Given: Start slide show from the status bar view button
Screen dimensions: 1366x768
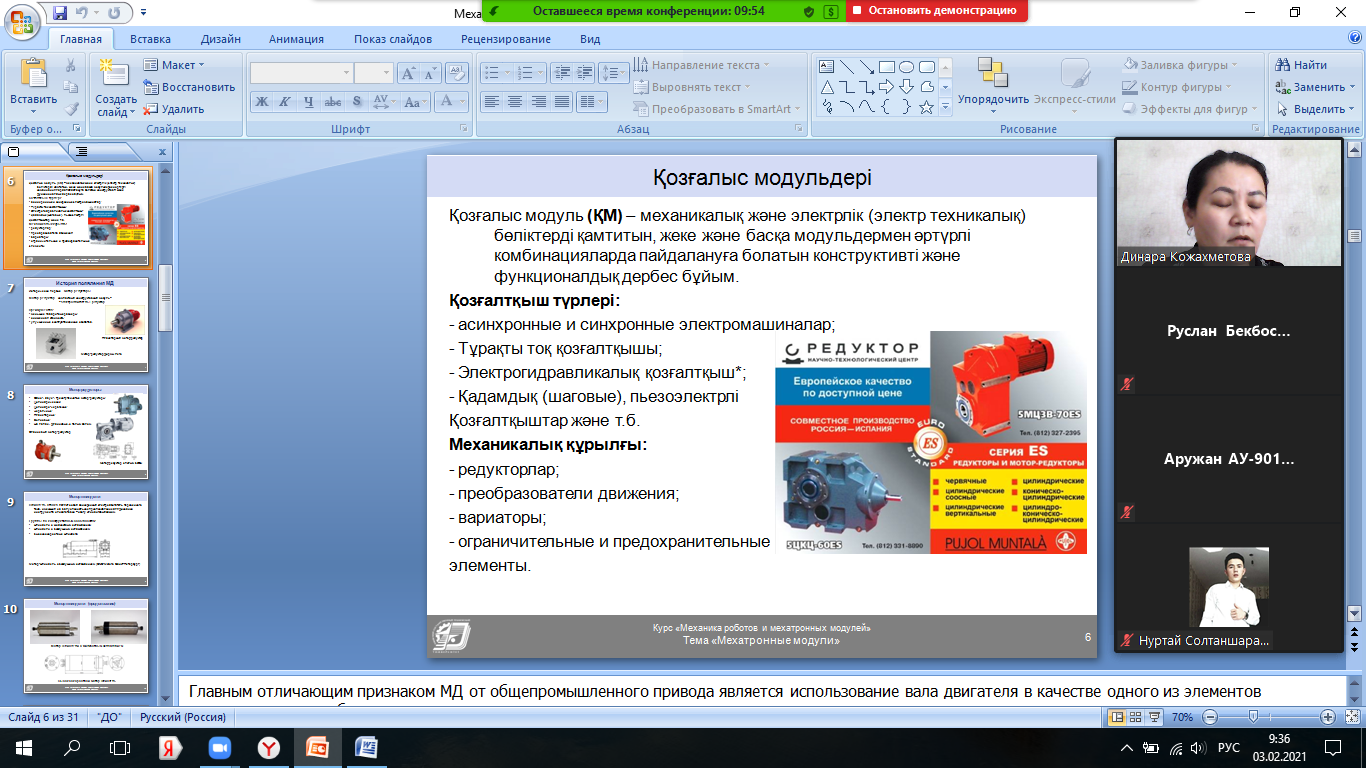Looking at the screenshot, I should pos(1155,717).
